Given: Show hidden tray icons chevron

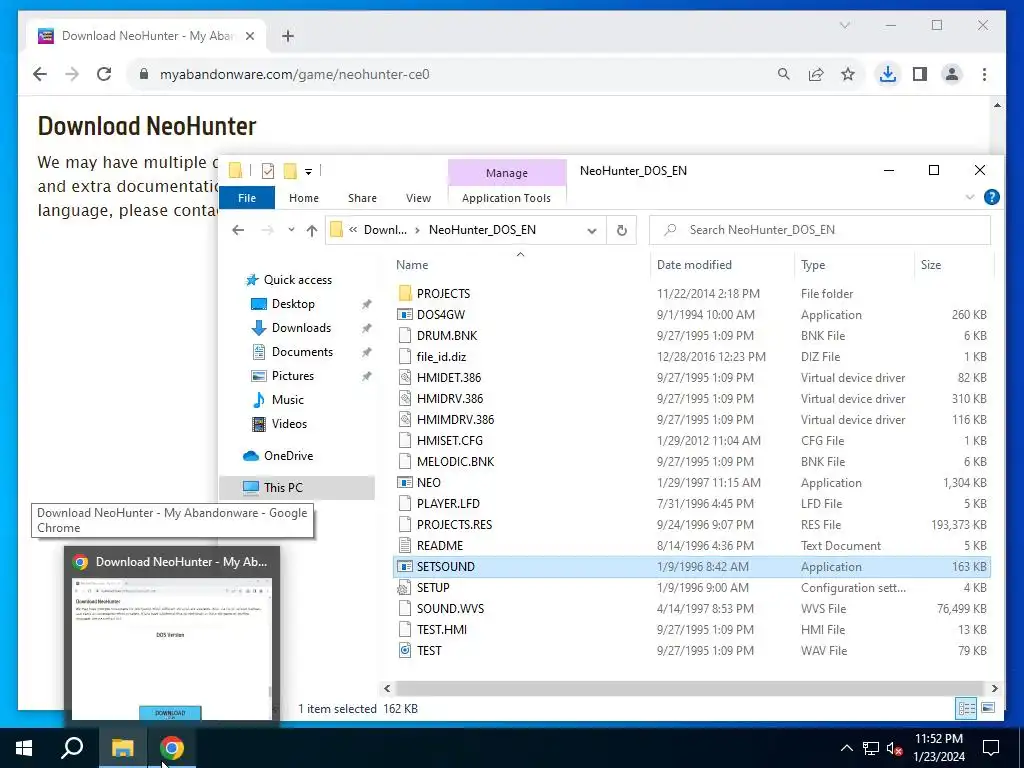Looking at the screenshot, I should pyautogui.click(x=846, y=748).
